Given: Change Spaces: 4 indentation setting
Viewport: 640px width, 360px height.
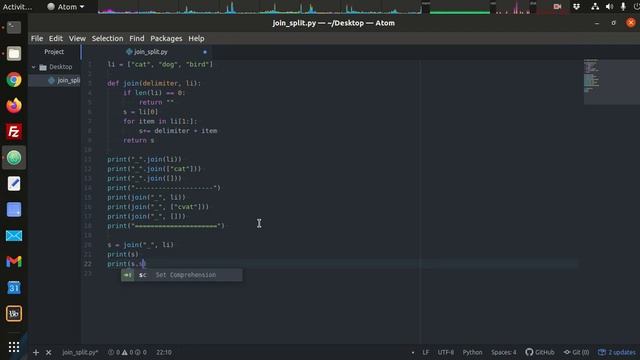Looking at the screenshot, I should [x=504, y=352].
